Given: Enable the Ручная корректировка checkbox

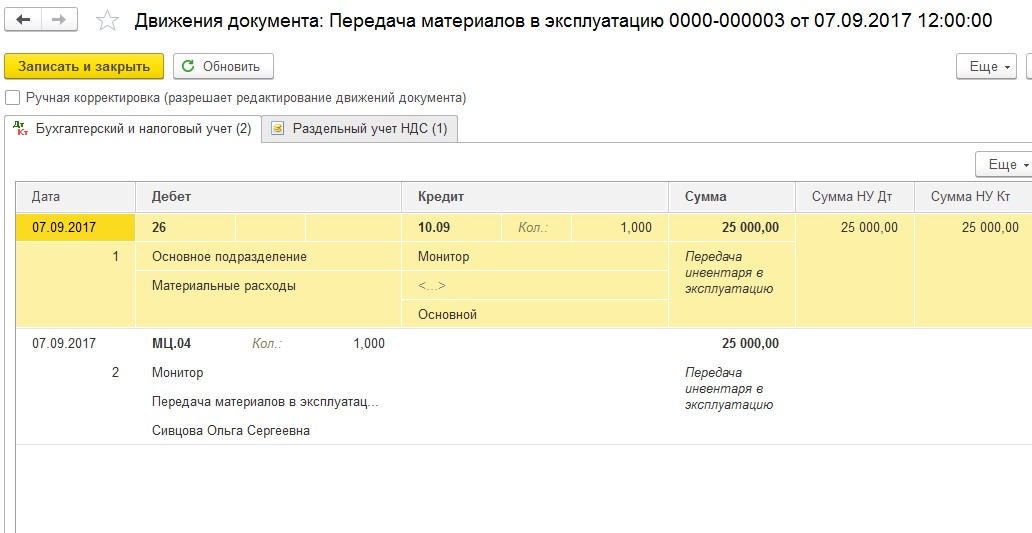Looking at the screenshot, I should [12, 98].
